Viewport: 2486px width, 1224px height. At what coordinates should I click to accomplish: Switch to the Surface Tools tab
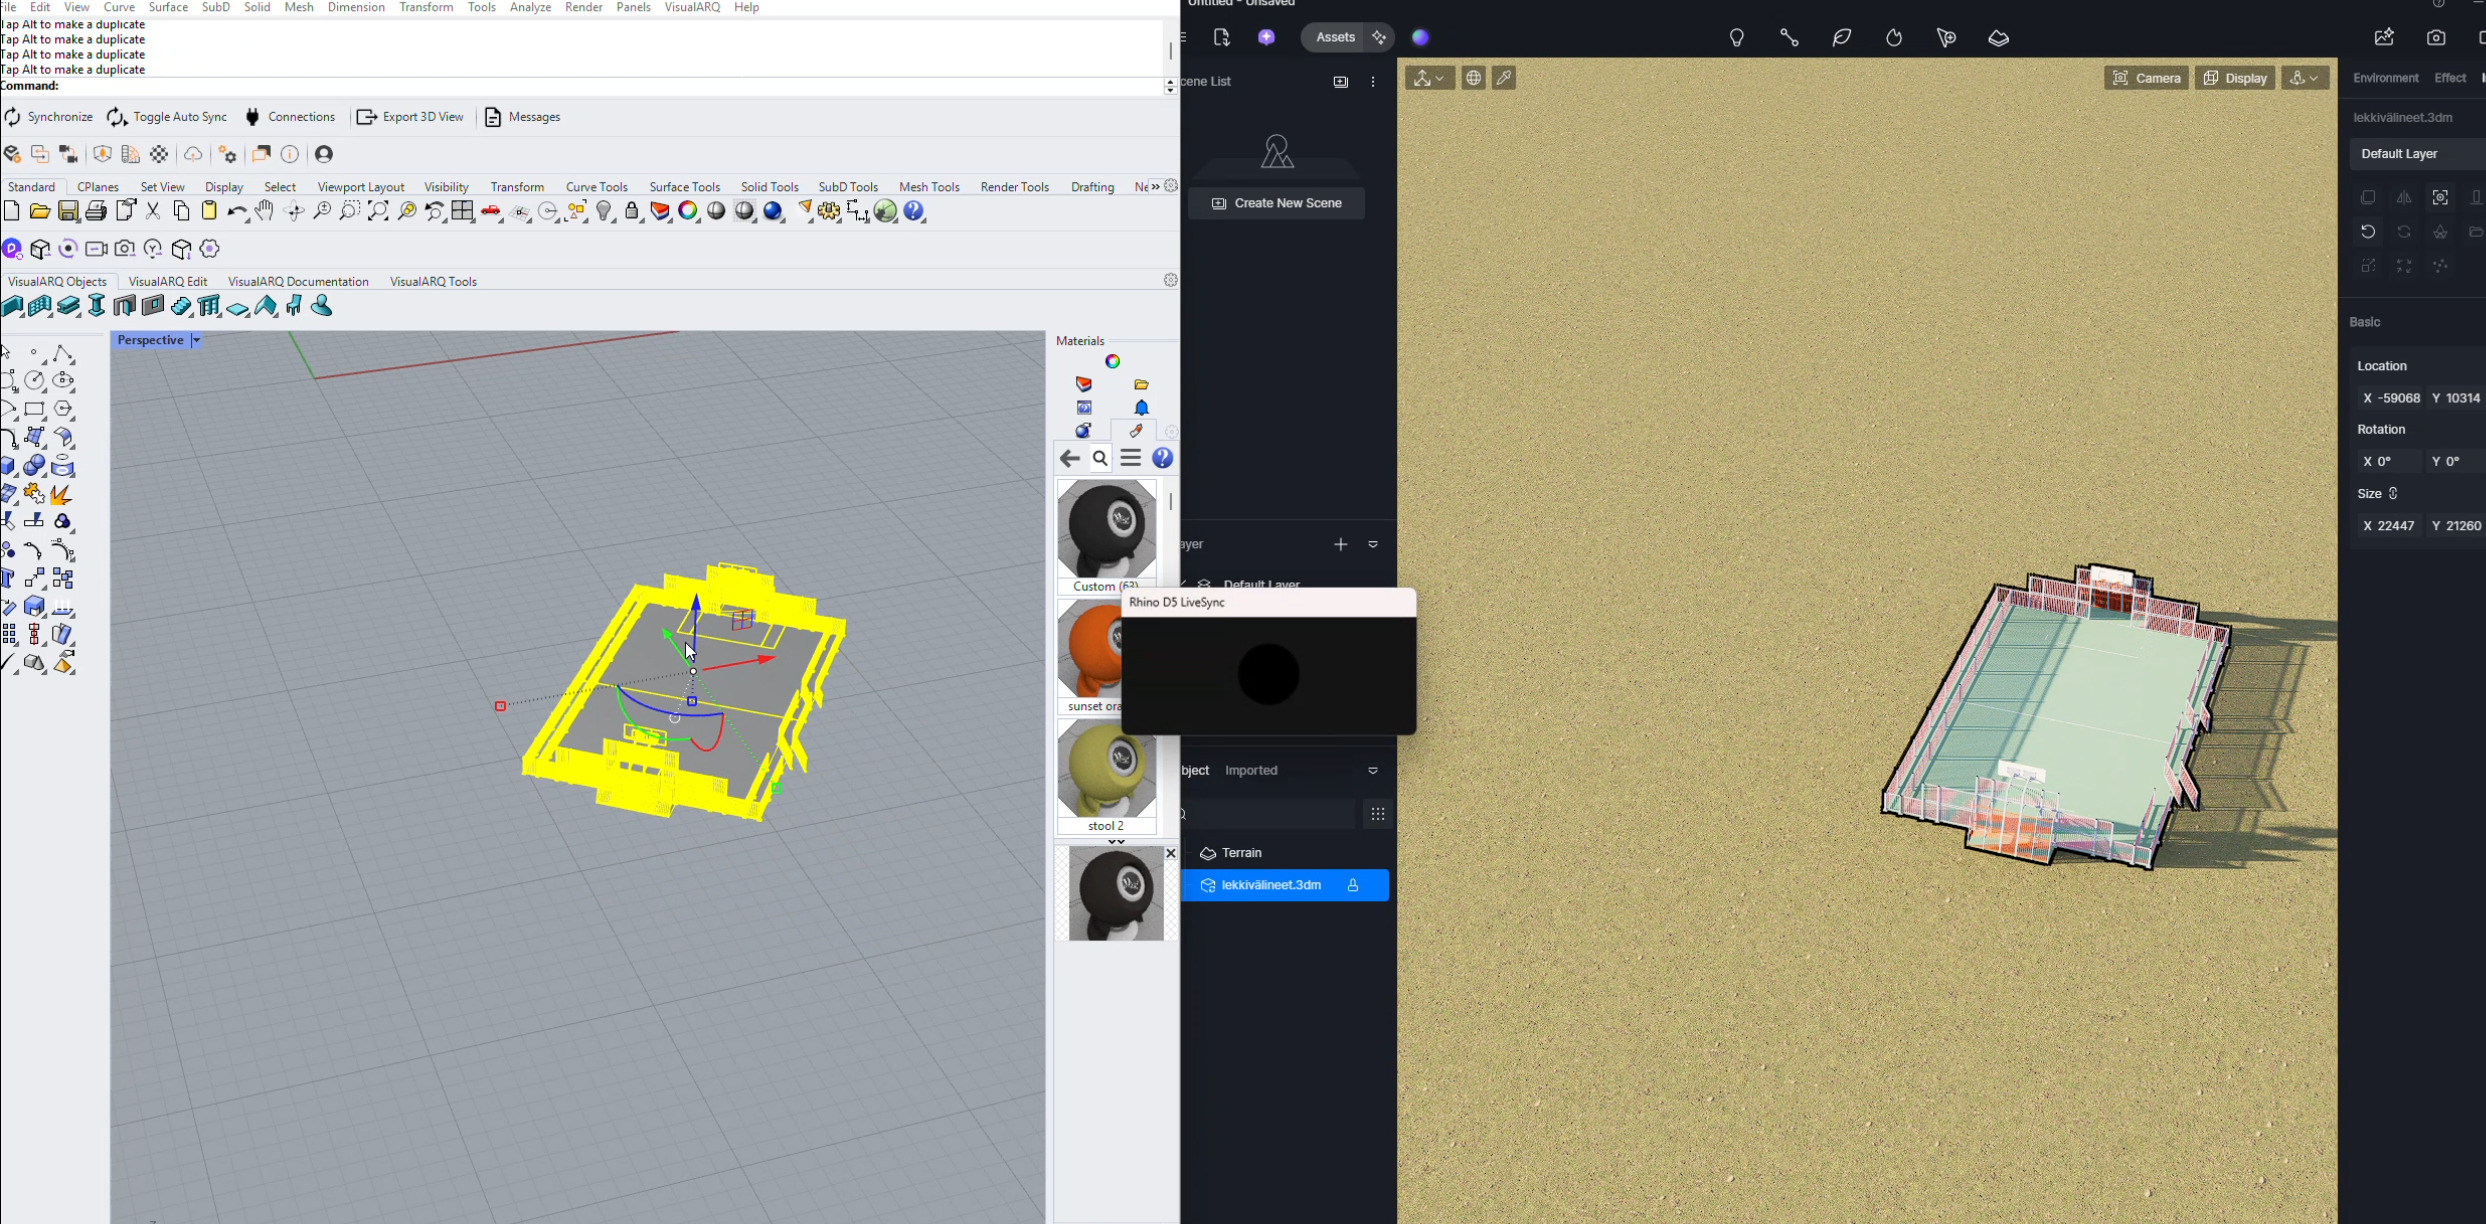tap(684, 187)
